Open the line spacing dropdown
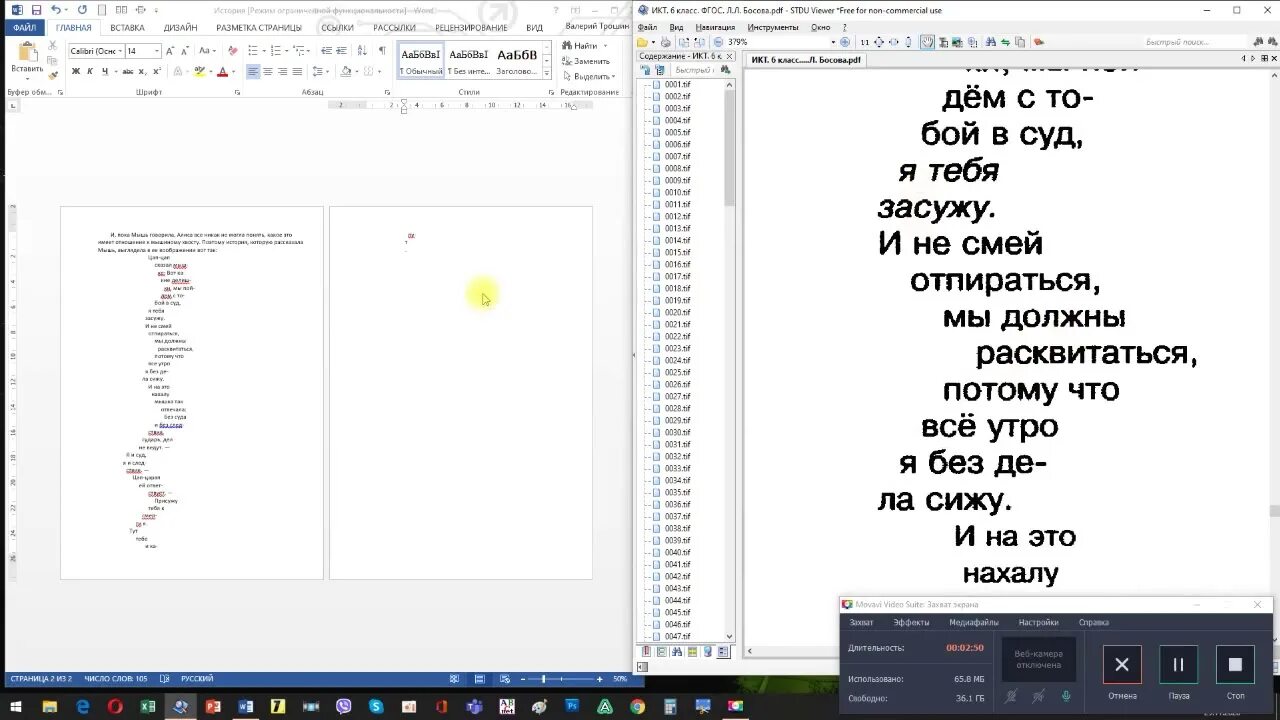Image resolution: width=1280 pixels, height=720 pixels. (320, 72)
